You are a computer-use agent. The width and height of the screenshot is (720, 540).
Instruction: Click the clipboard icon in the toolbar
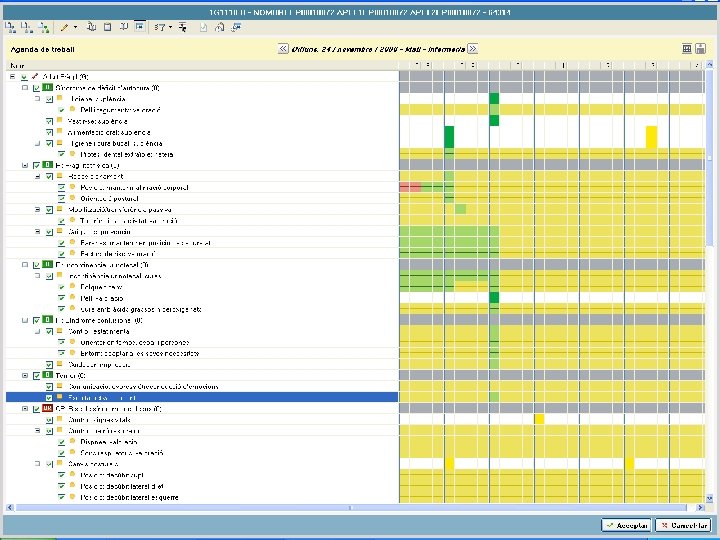(x=107, y=26)
